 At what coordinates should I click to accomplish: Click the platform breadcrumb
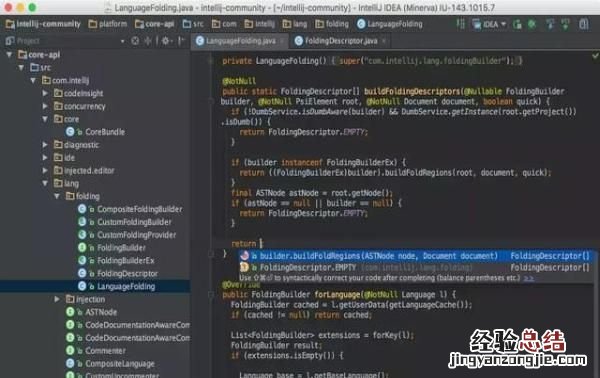click(108, 24)
